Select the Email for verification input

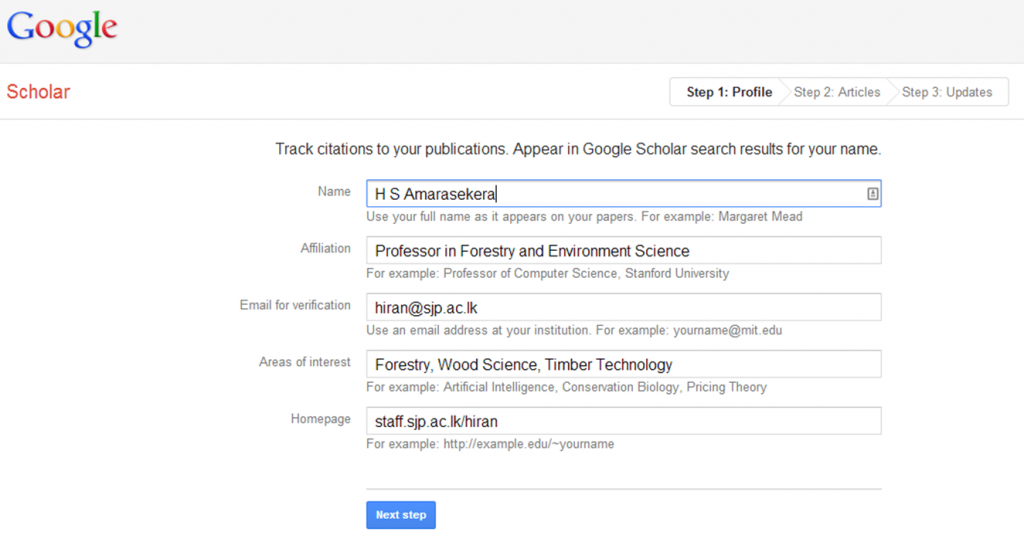pos(622,308)
